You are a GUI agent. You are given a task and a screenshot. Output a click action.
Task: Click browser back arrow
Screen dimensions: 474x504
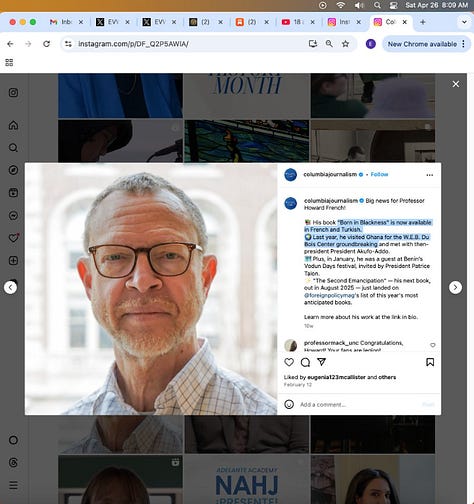[x=10, y=44]
